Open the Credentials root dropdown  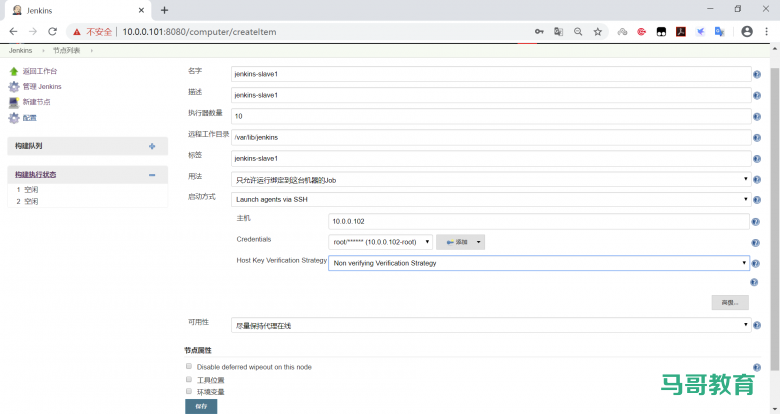point(381,242)
